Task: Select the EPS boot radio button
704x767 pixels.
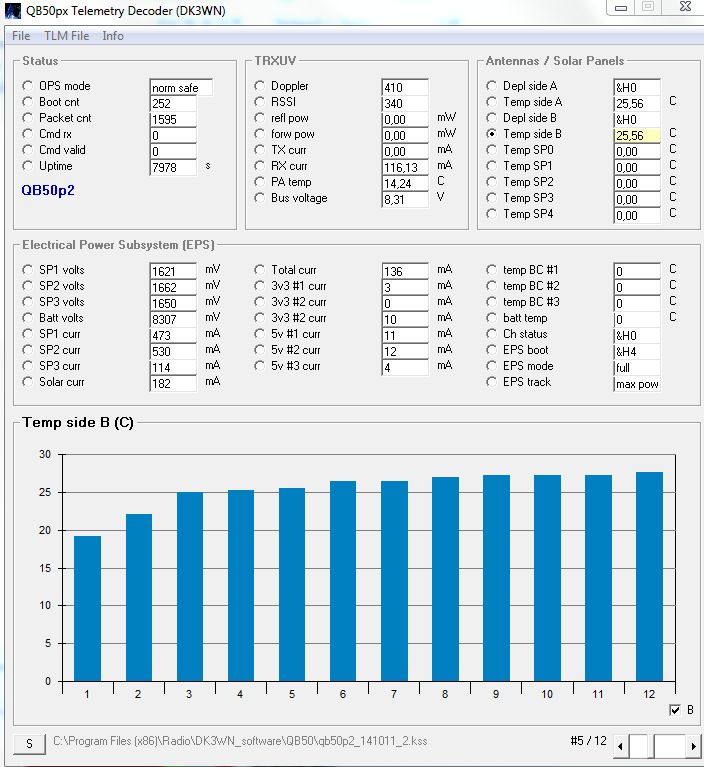Action: (491, 350)
